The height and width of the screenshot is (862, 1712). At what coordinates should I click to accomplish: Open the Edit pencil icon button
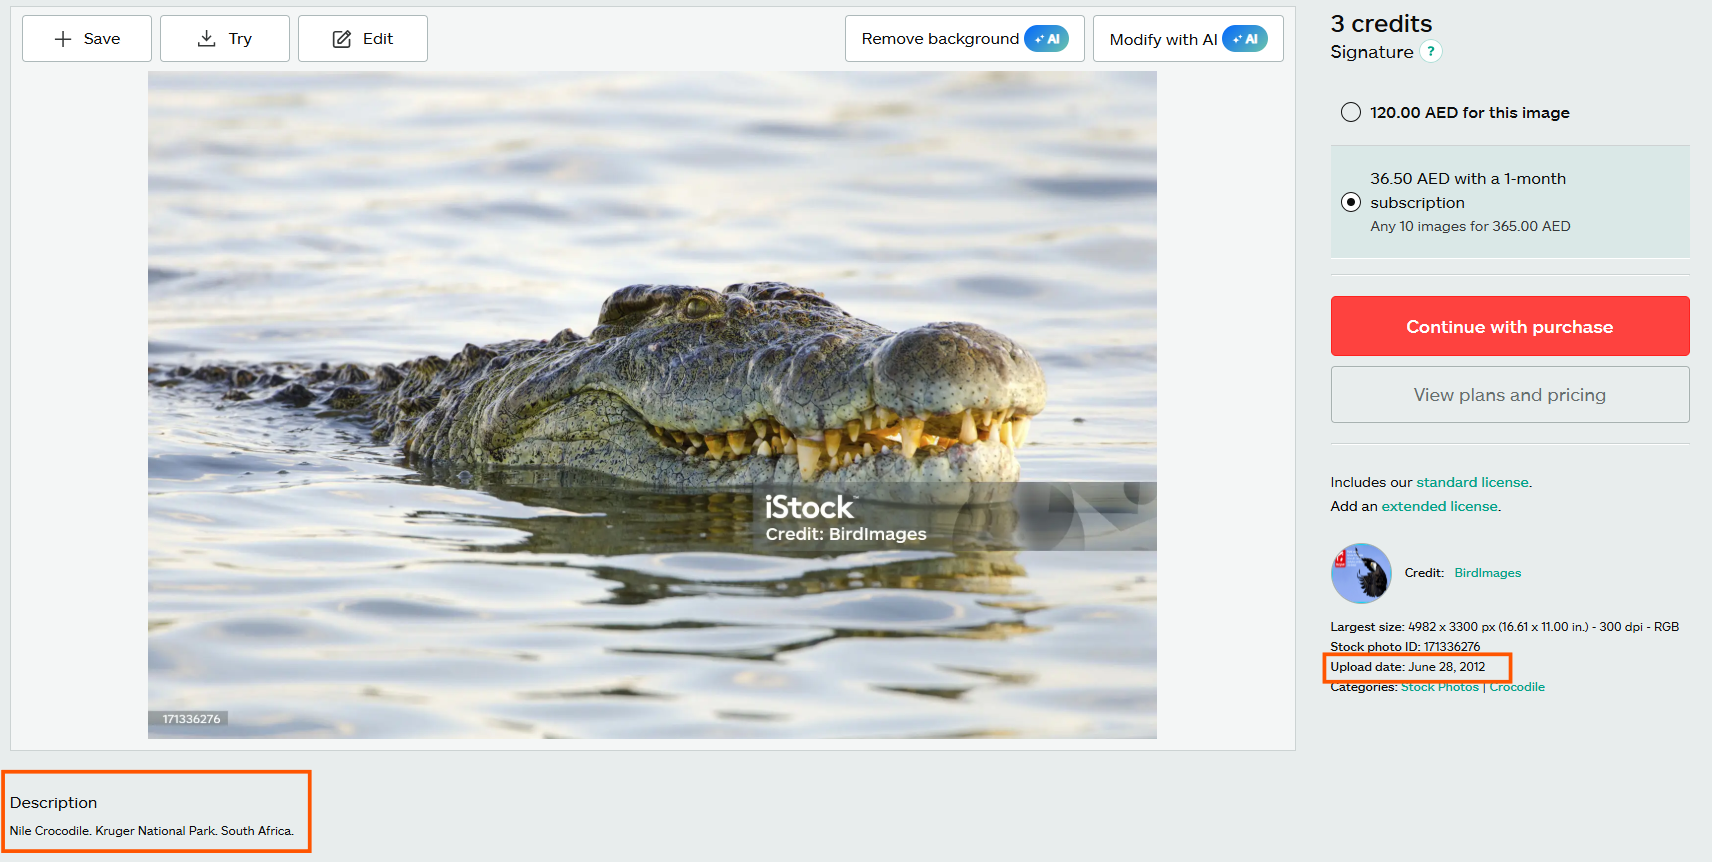coord(363,39)
